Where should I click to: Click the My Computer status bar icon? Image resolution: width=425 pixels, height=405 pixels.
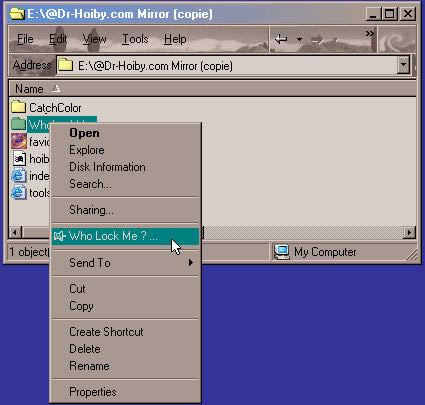(281, 252)
